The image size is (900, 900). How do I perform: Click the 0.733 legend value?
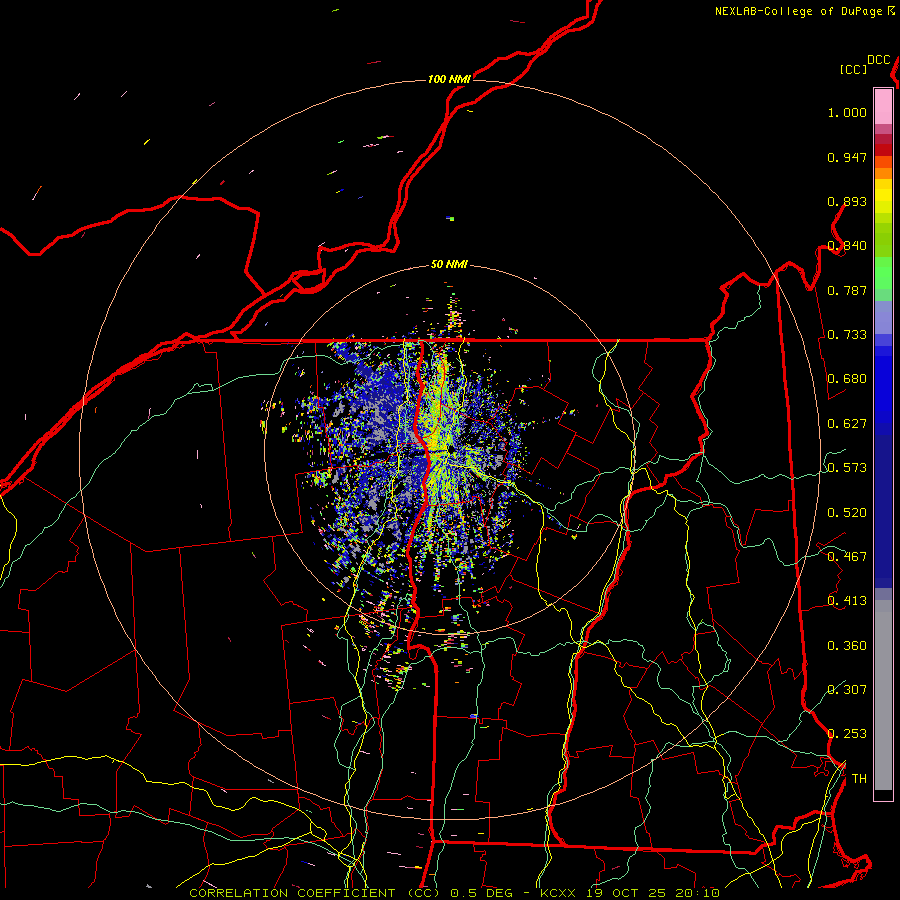[847, 335]
